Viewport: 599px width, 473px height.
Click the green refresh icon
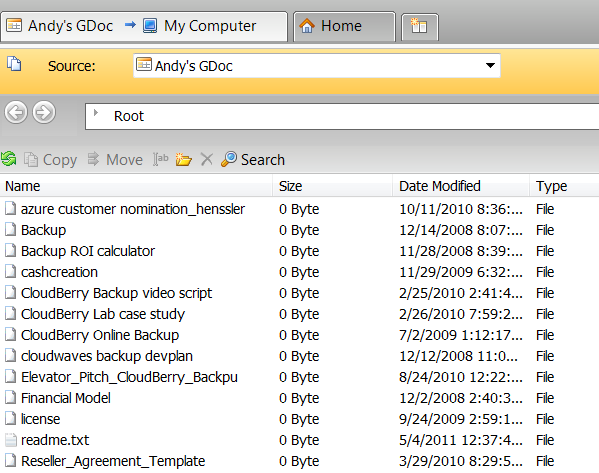(8, 159)
